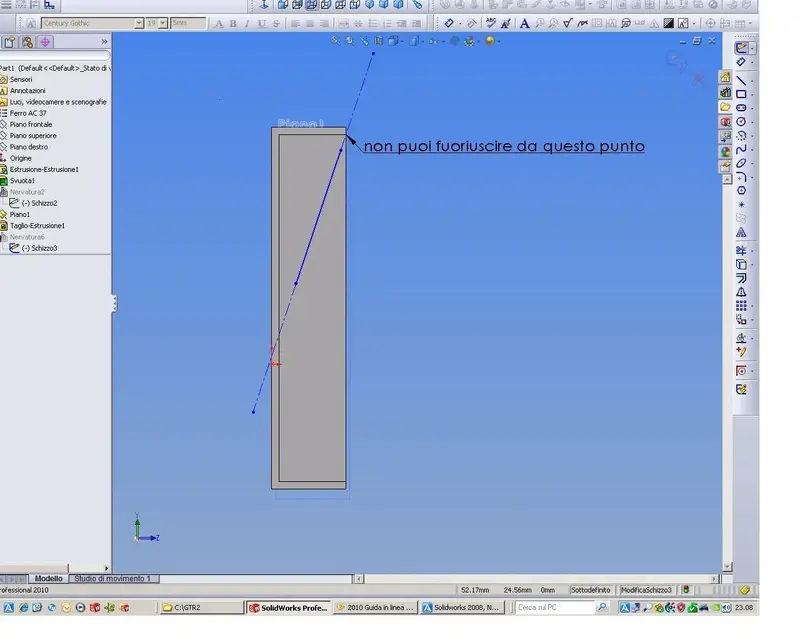Toggle the Exit Sketch button
The height and width of the screenshot is (640, 800).
click(741, 48)
